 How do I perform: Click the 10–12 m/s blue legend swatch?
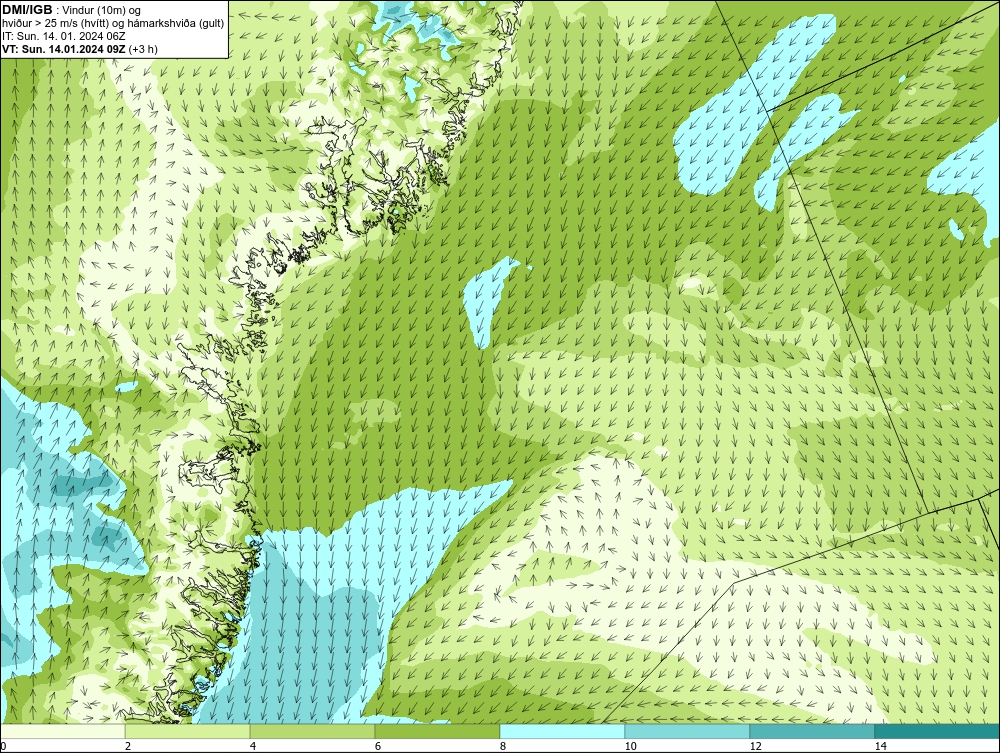(688, 731)
